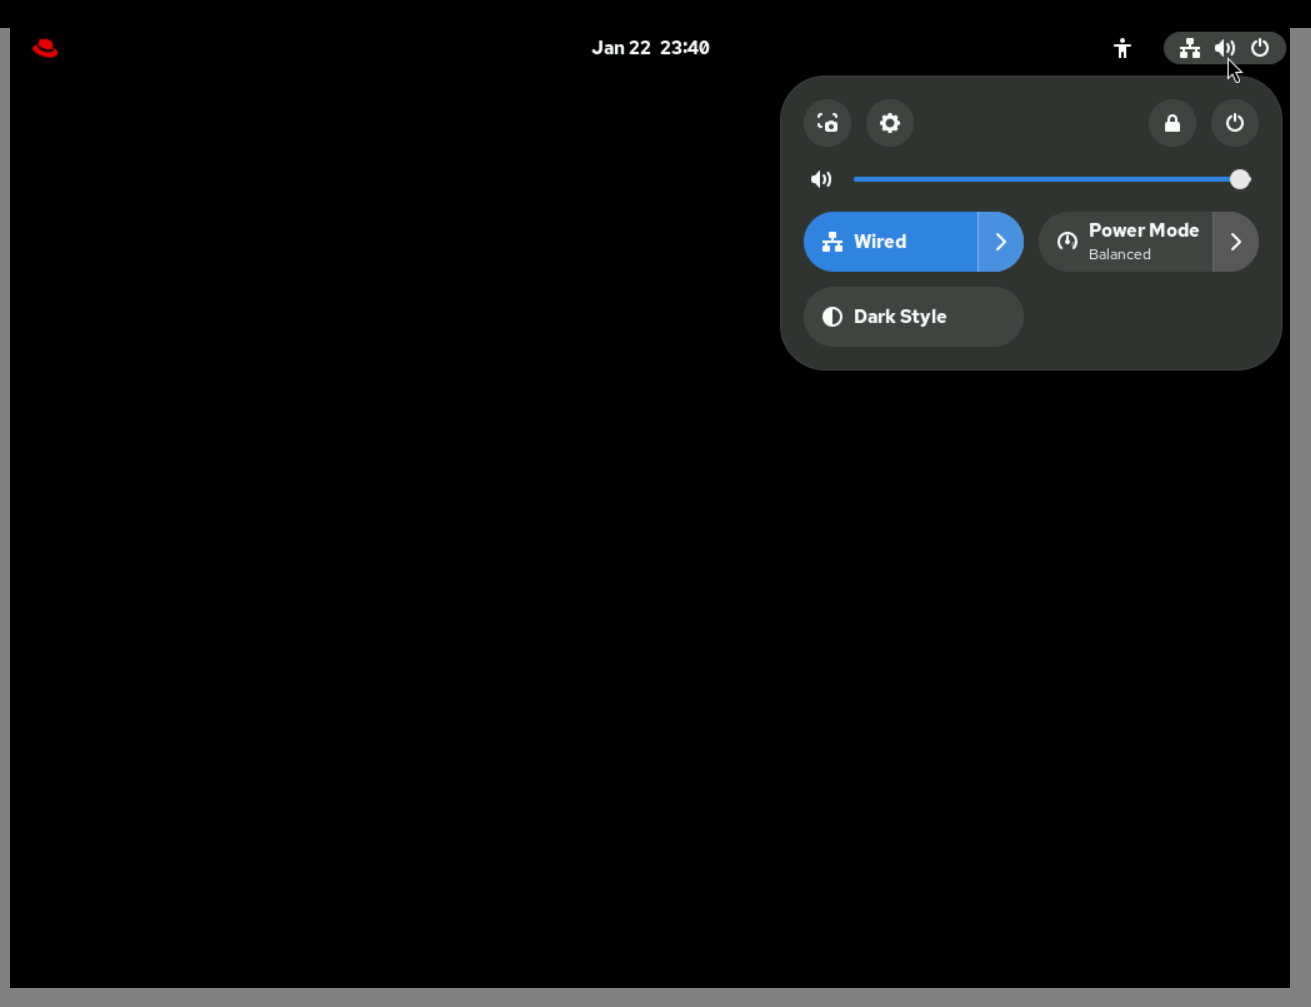Expand the Power Mode submenu arrow

tap(1235, 242)
